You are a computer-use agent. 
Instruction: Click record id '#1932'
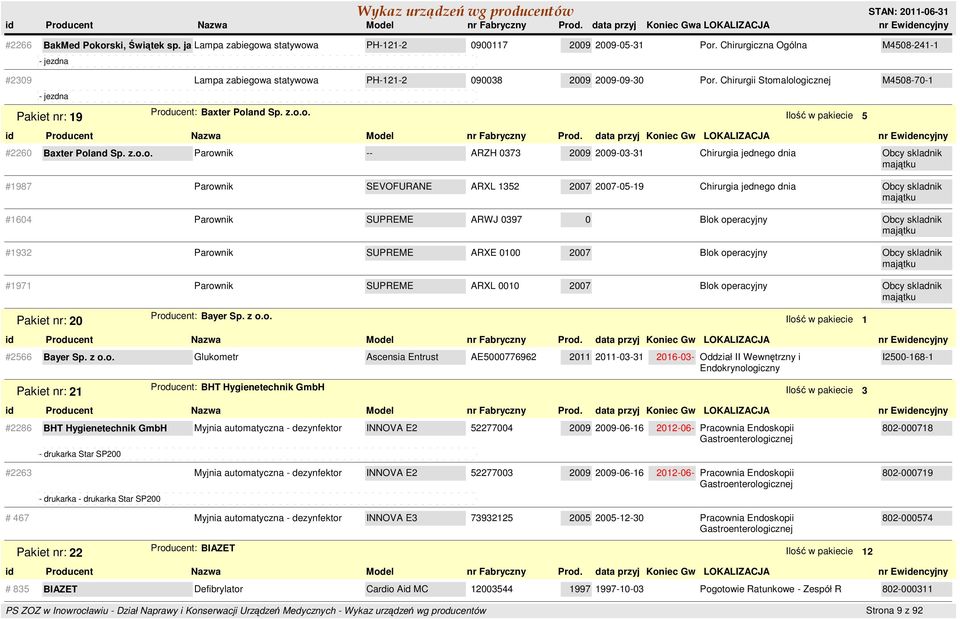pyautogui.click(x=18, y=253)
